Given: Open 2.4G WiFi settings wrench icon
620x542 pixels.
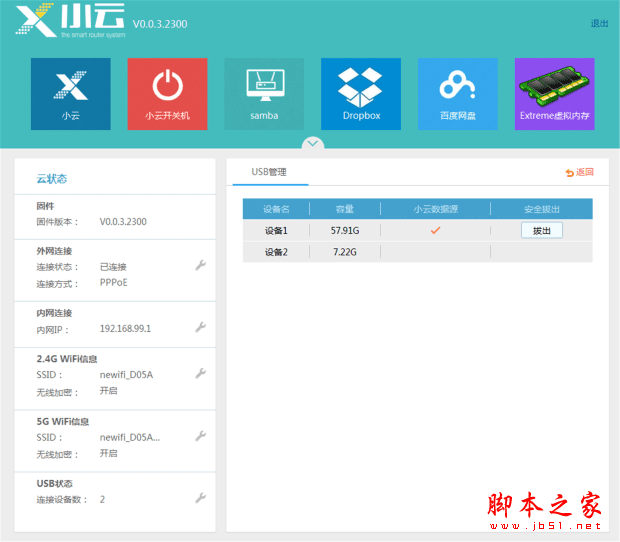Looking at the screenshot, I should pos(200,374).
